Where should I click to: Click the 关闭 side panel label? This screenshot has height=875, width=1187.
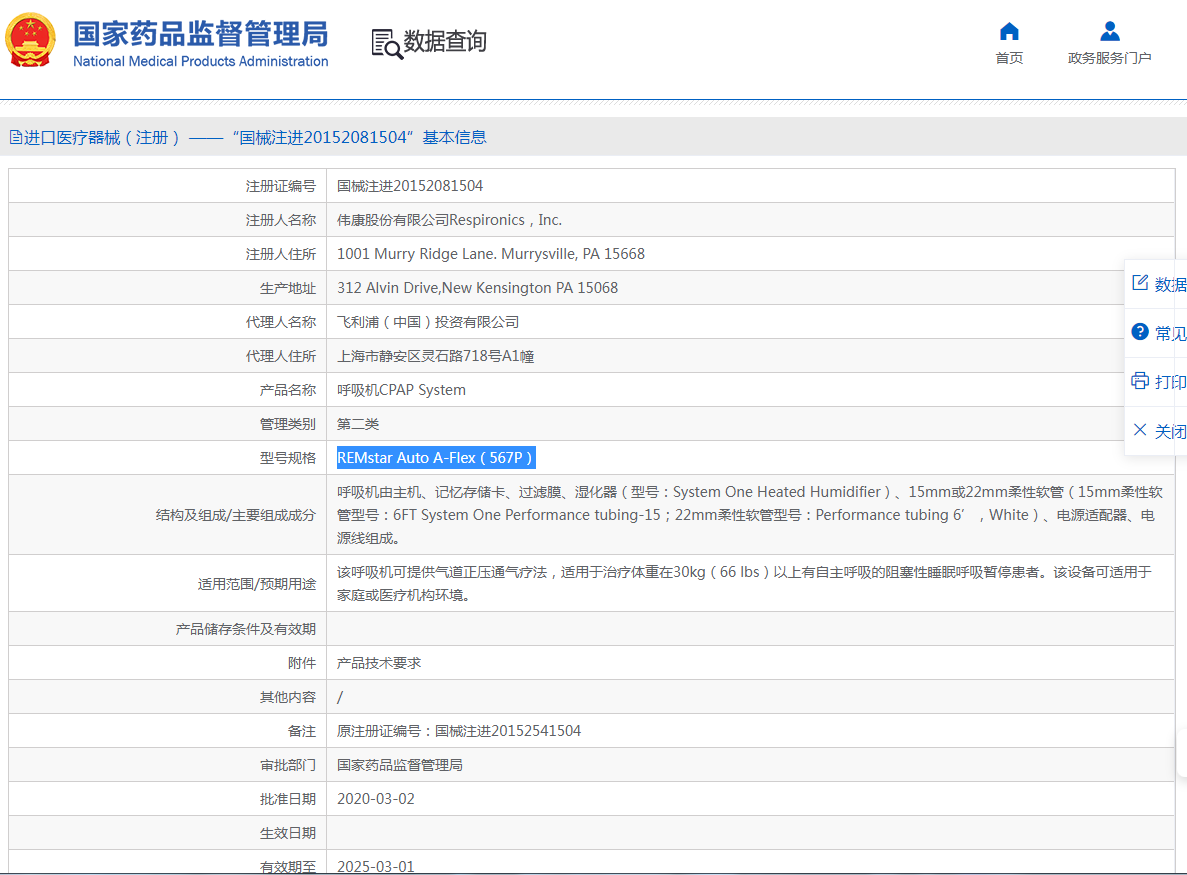point(1170,431)
